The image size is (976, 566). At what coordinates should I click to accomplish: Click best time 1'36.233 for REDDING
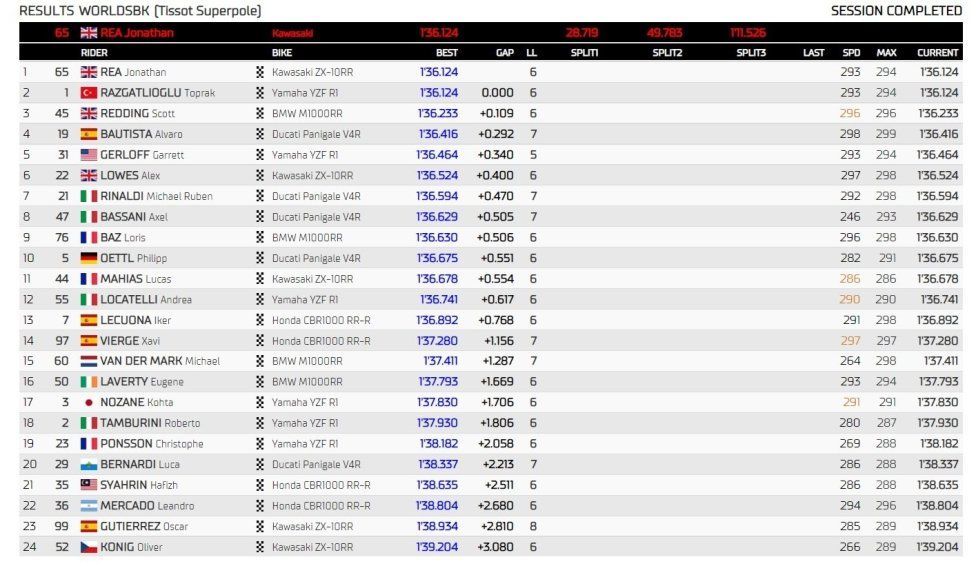pos(438,113)
